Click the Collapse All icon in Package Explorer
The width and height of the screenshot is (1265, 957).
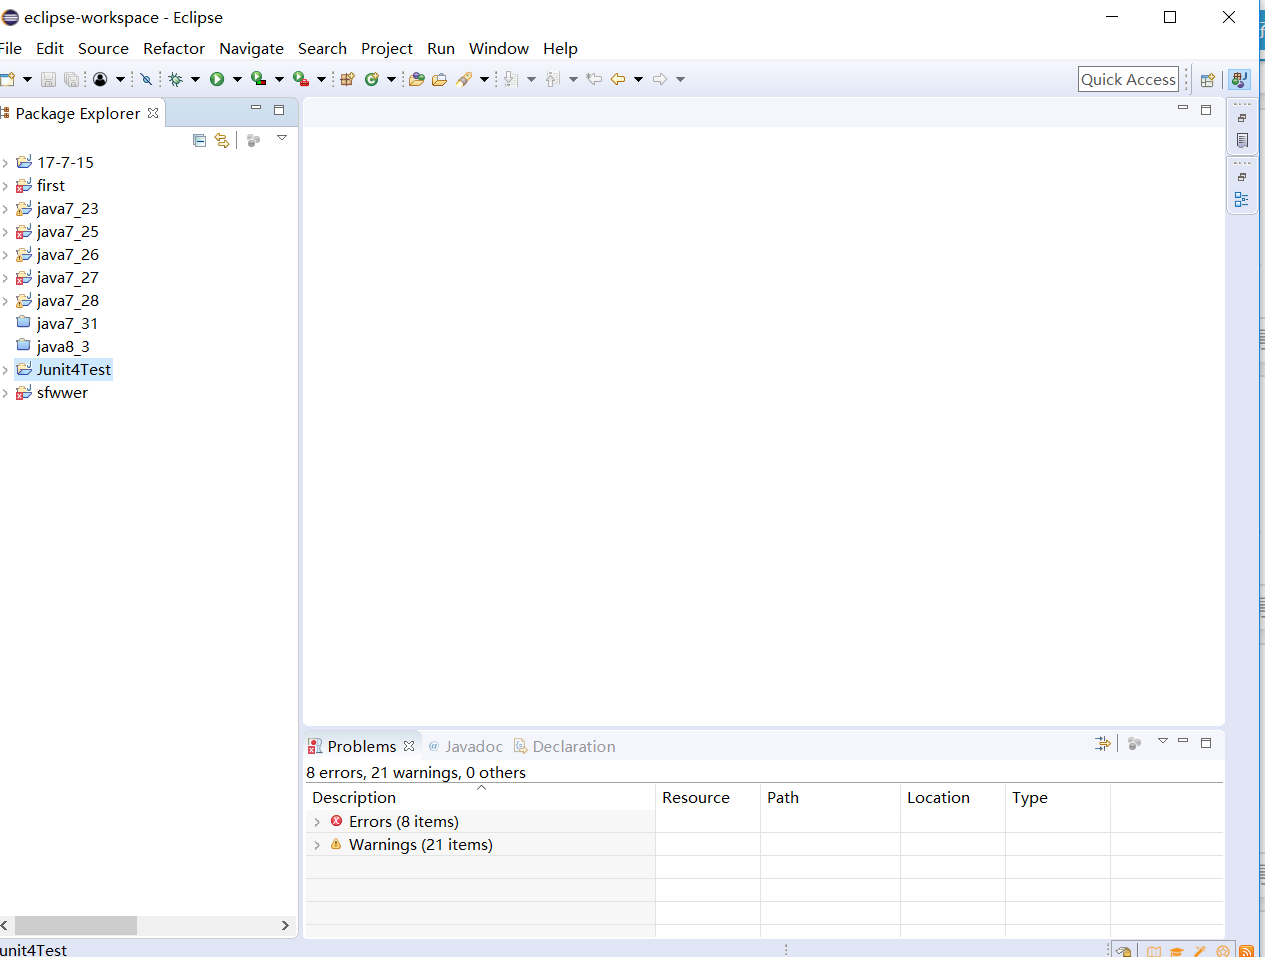point(199,140)
